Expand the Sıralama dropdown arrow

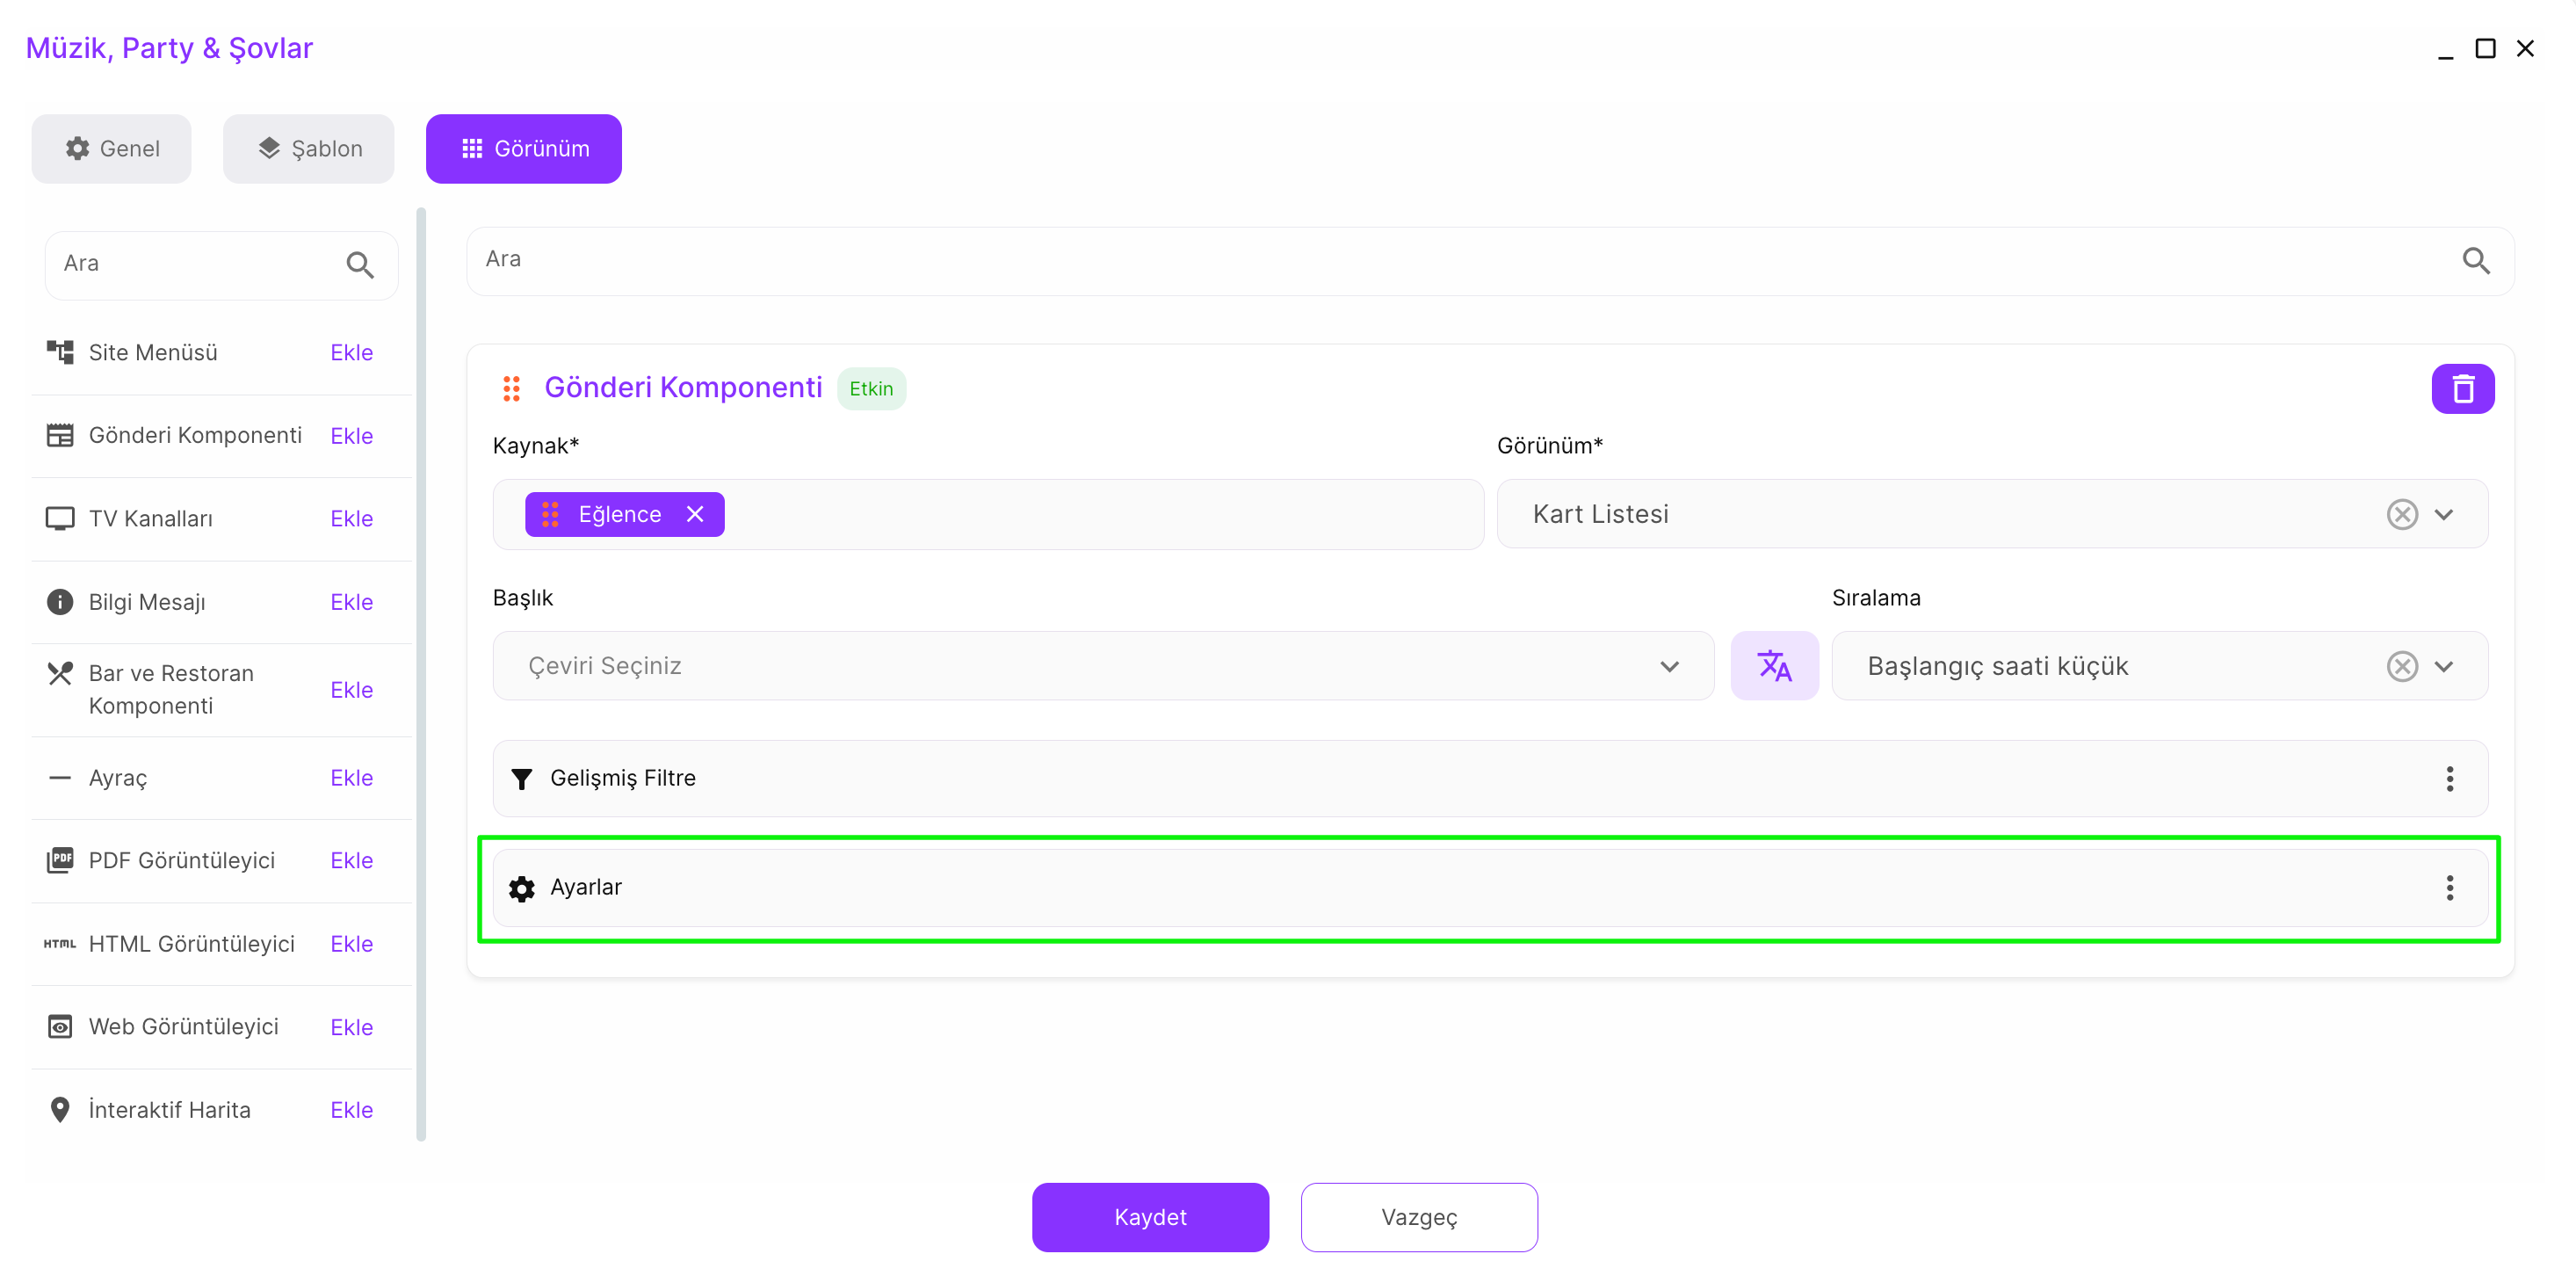click(2443, 666)
